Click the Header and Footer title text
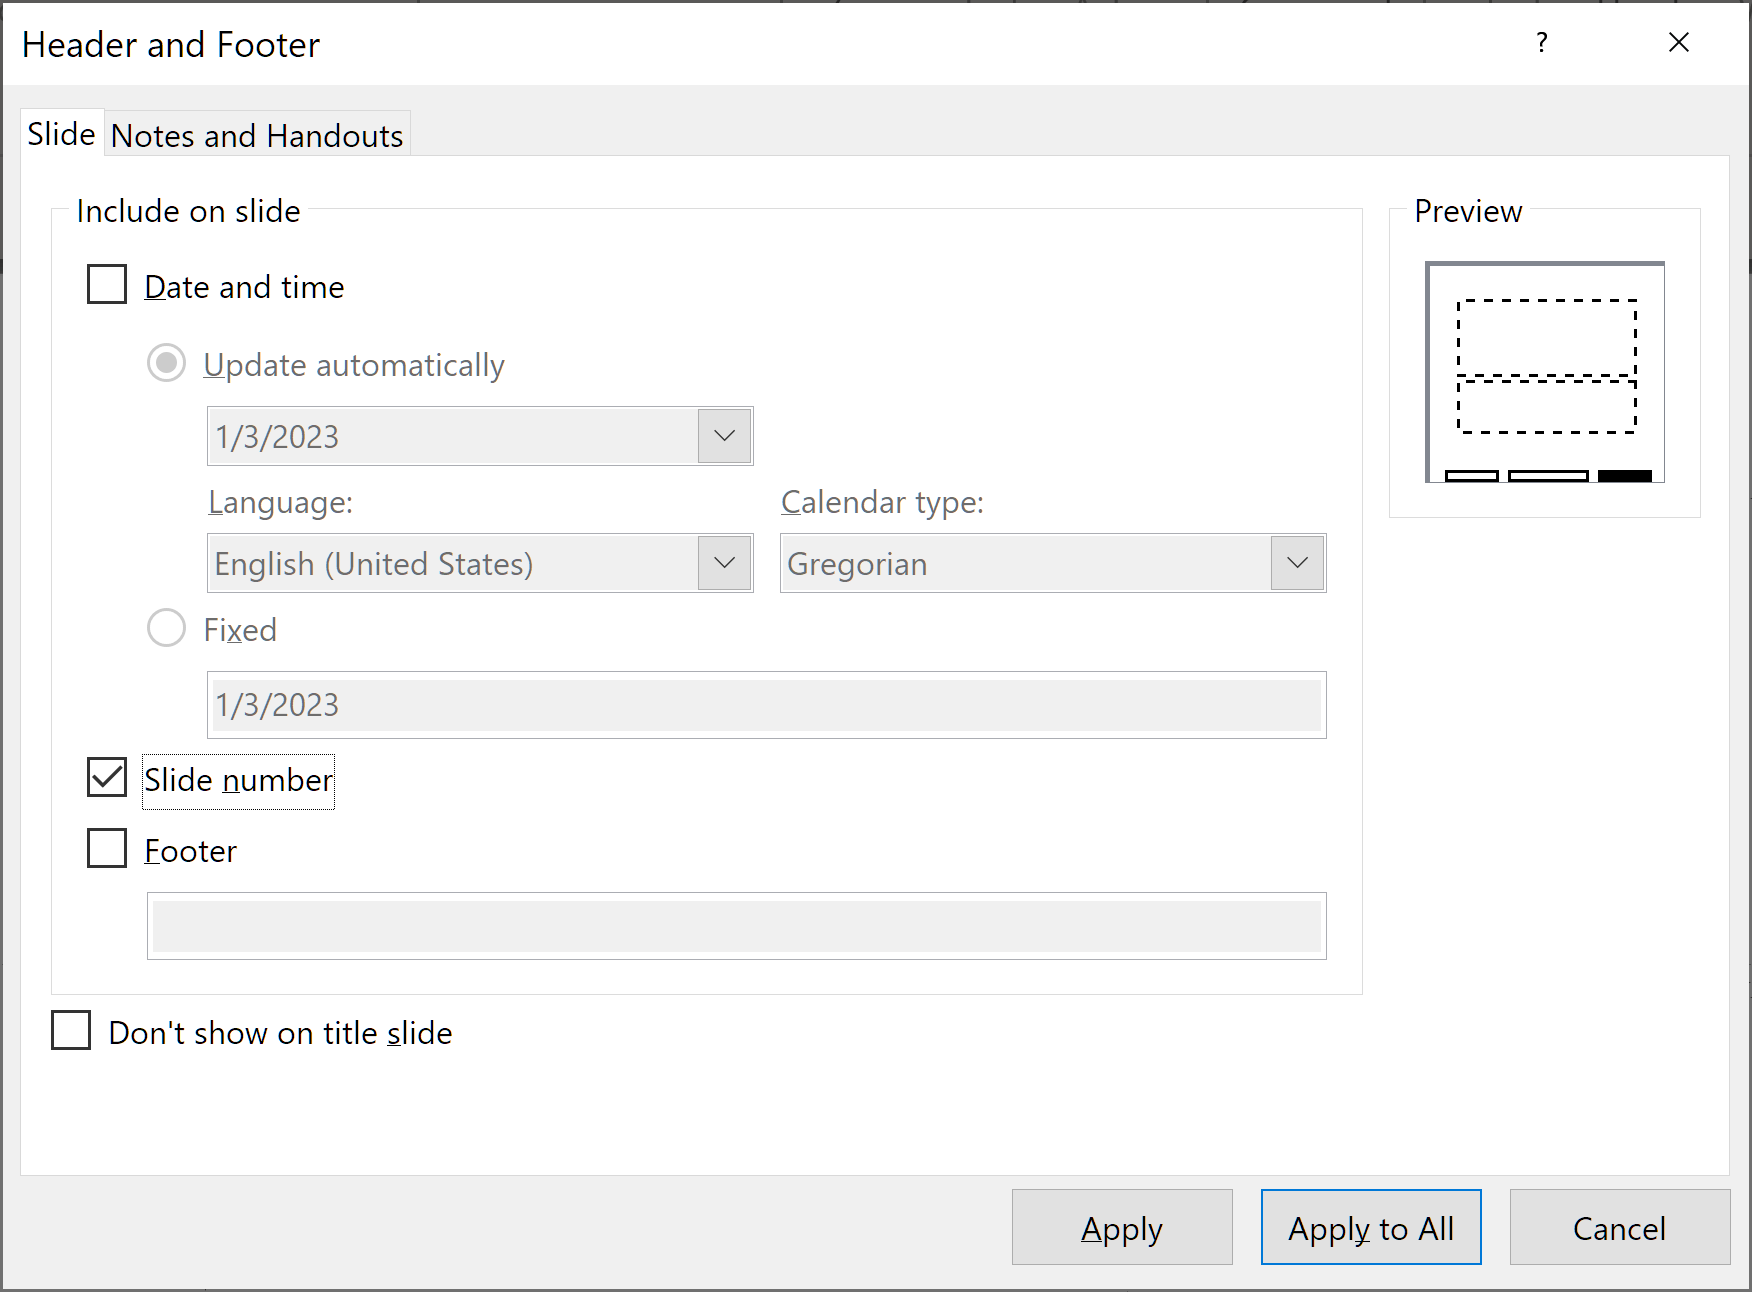1752x1292 pixels. 171,45
